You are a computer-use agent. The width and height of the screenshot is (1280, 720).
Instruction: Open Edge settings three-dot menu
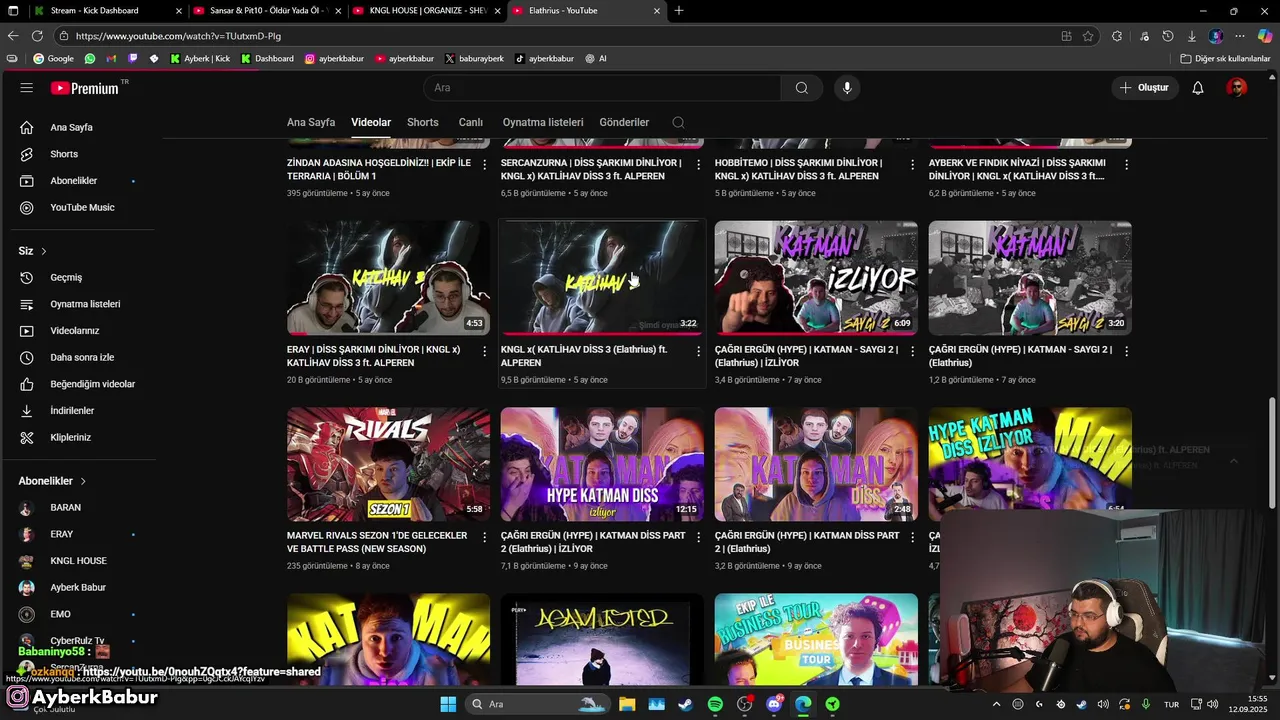pos(1240,36)
